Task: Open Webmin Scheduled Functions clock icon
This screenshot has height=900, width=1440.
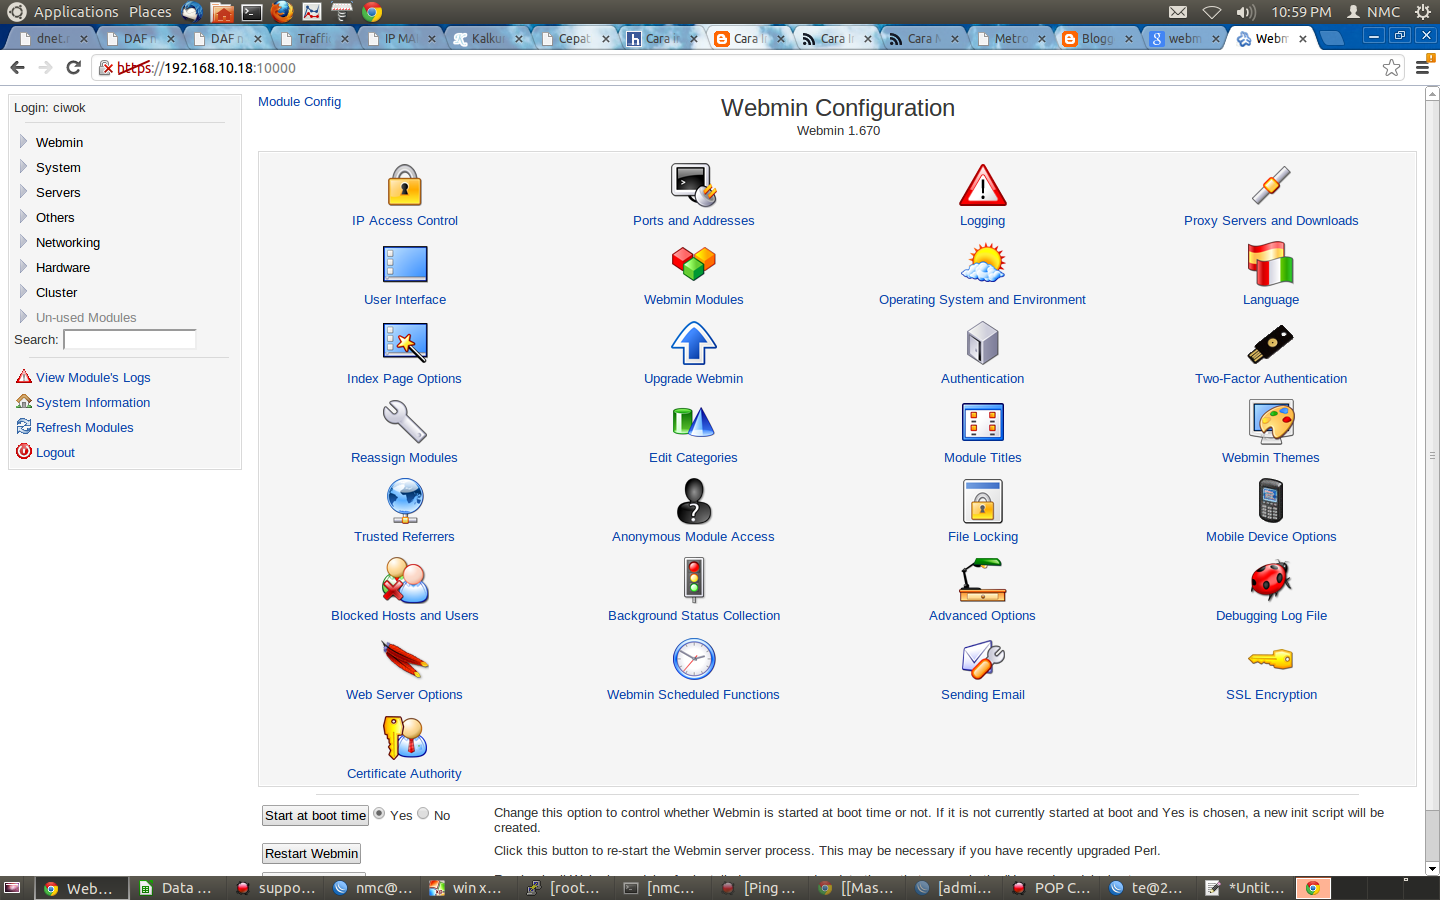Action: [693, 659]
